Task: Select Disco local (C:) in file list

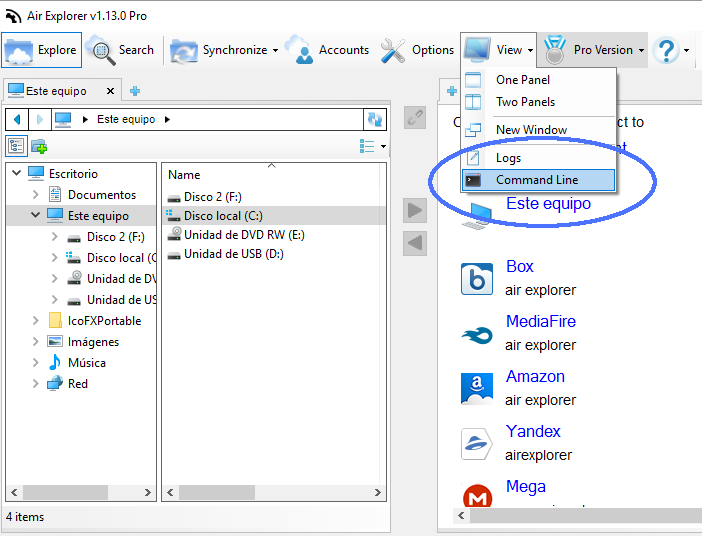Action: [273, 215]
